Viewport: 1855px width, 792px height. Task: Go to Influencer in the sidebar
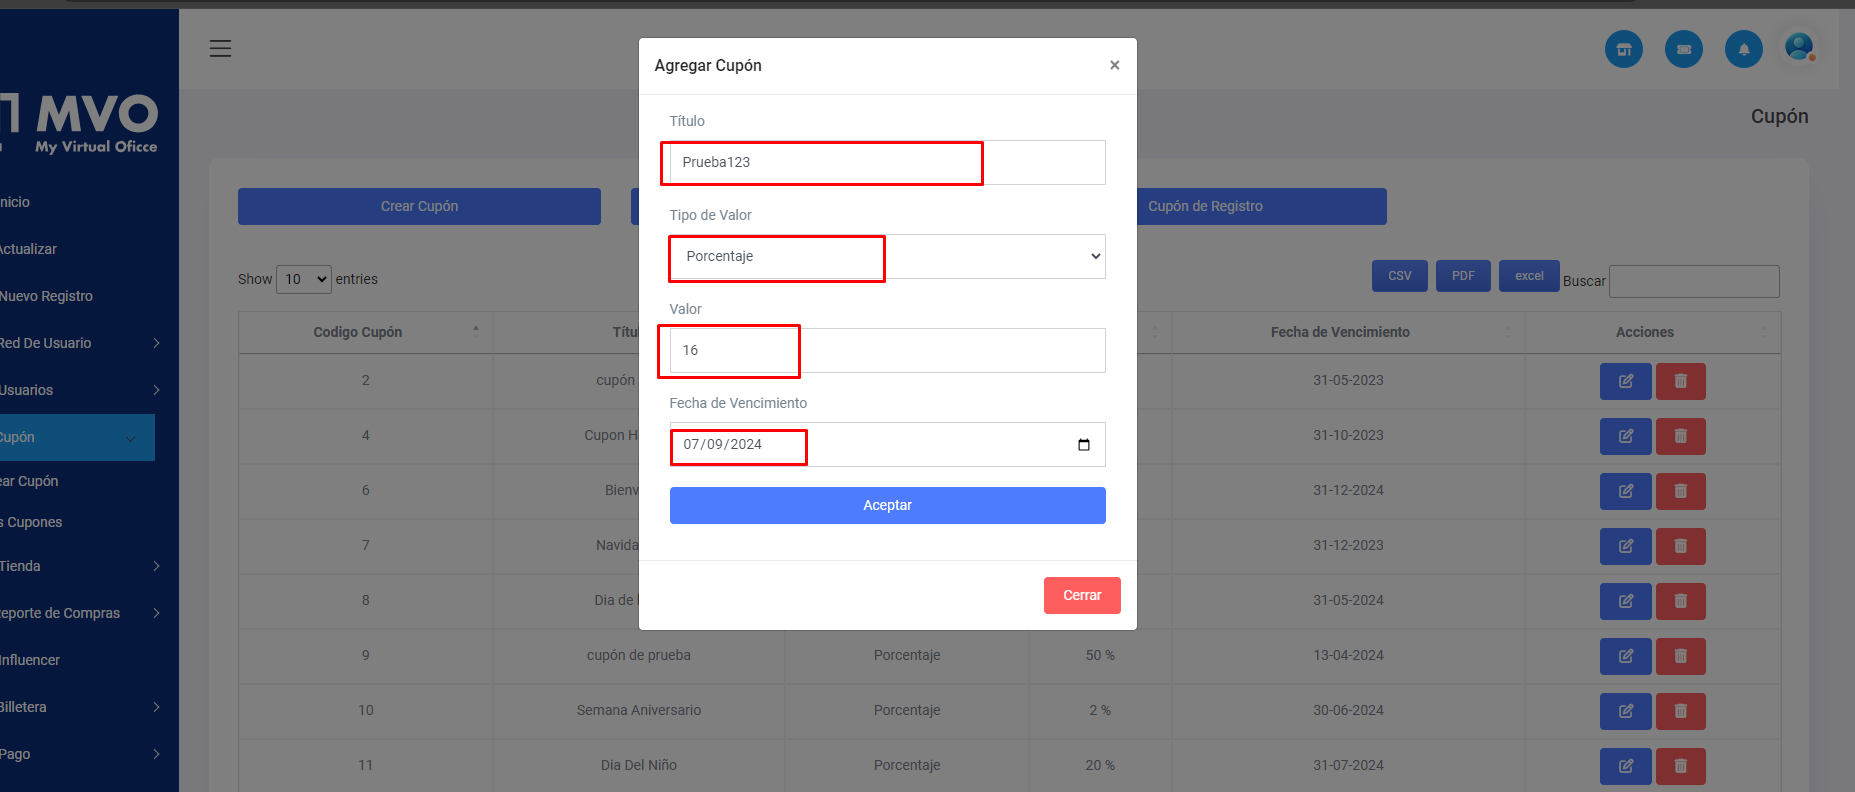30,660
